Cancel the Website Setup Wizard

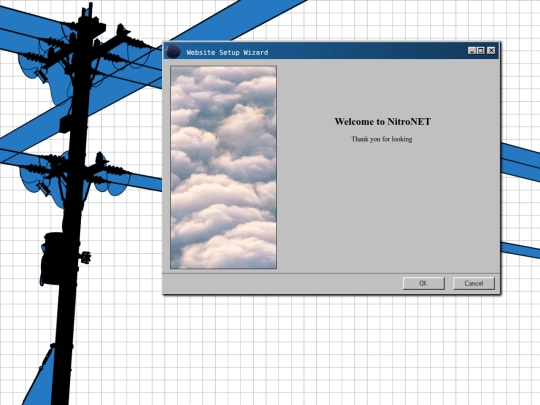(x=474, y=283)
